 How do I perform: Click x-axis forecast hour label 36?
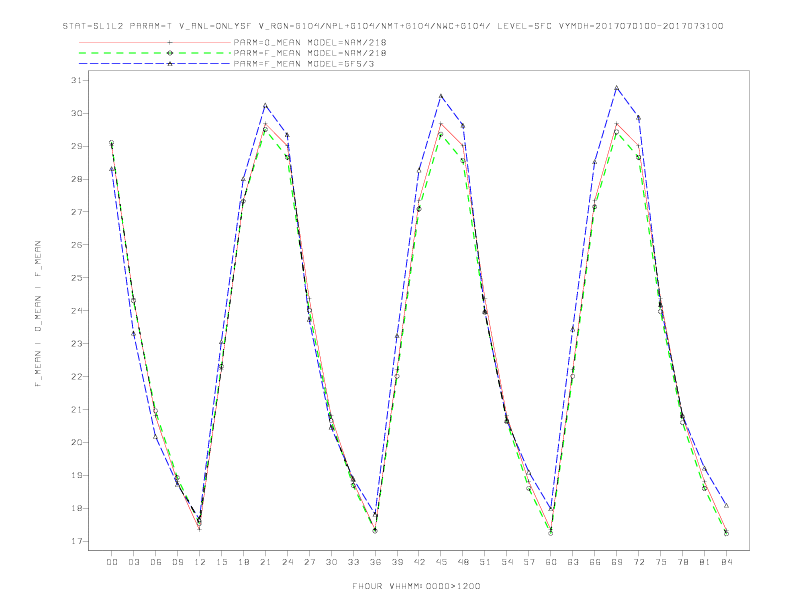point(375,562)
